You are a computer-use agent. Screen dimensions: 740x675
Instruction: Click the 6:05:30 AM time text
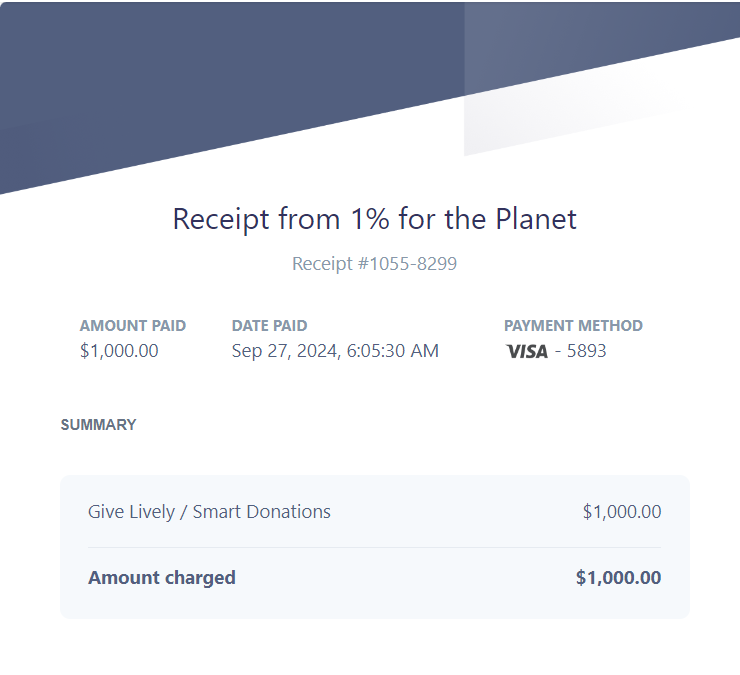coord(393,351)
